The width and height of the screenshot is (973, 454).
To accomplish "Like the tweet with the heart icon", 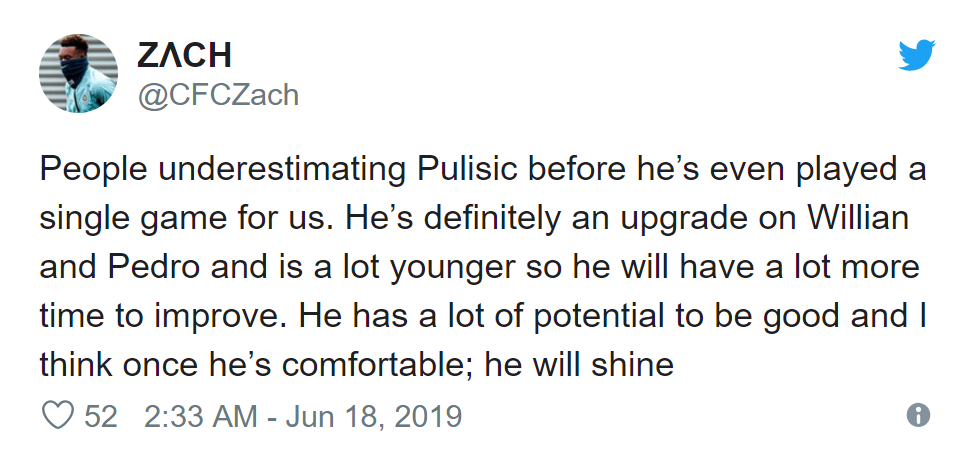I will (60, 416).
